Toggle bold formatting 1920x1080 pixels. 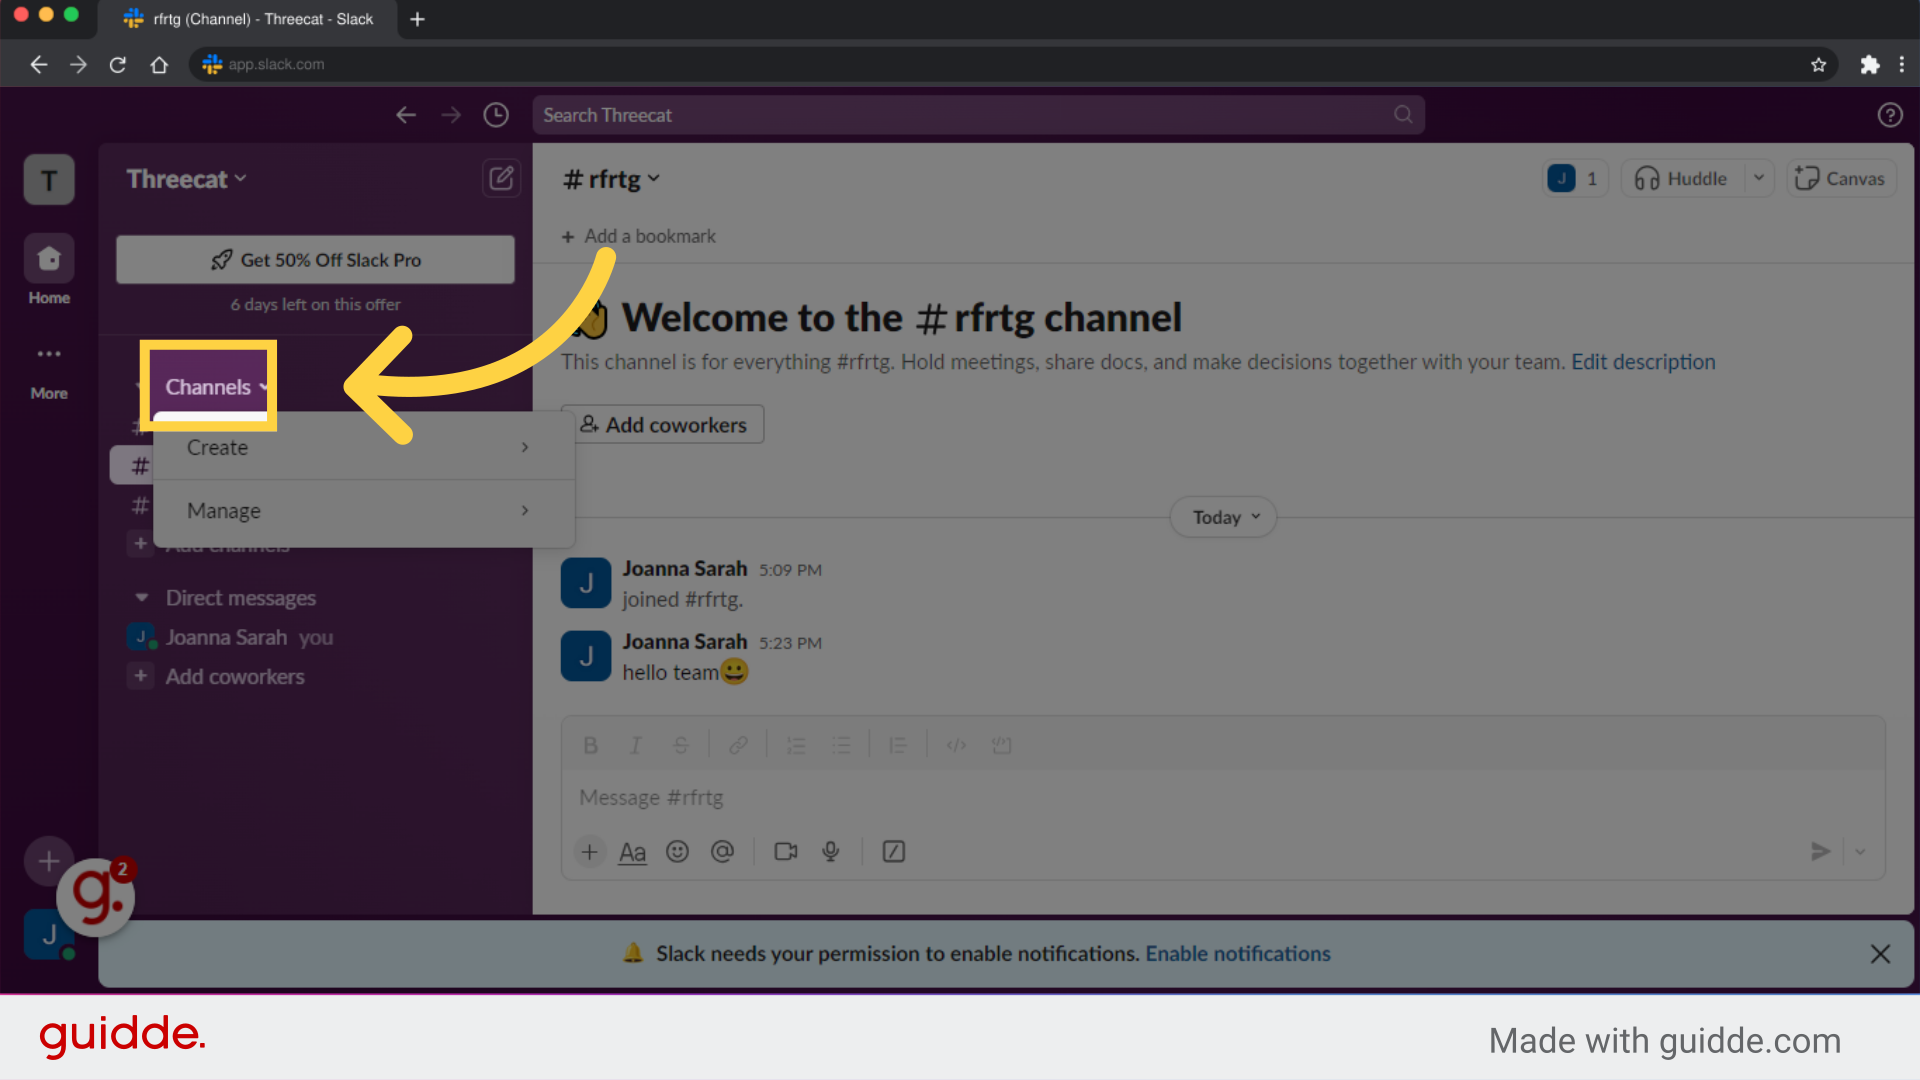coord(590,744)
